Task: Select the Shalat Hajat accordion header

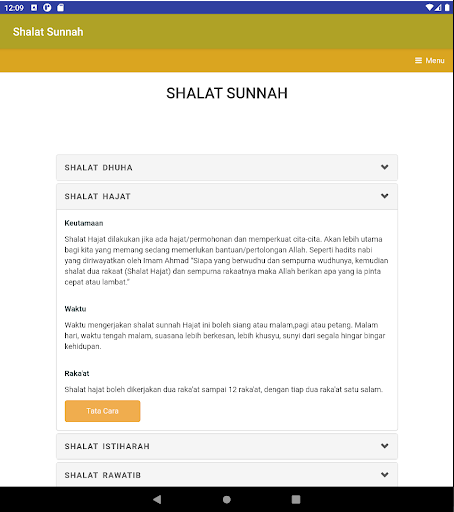Action: pos(227,196)
